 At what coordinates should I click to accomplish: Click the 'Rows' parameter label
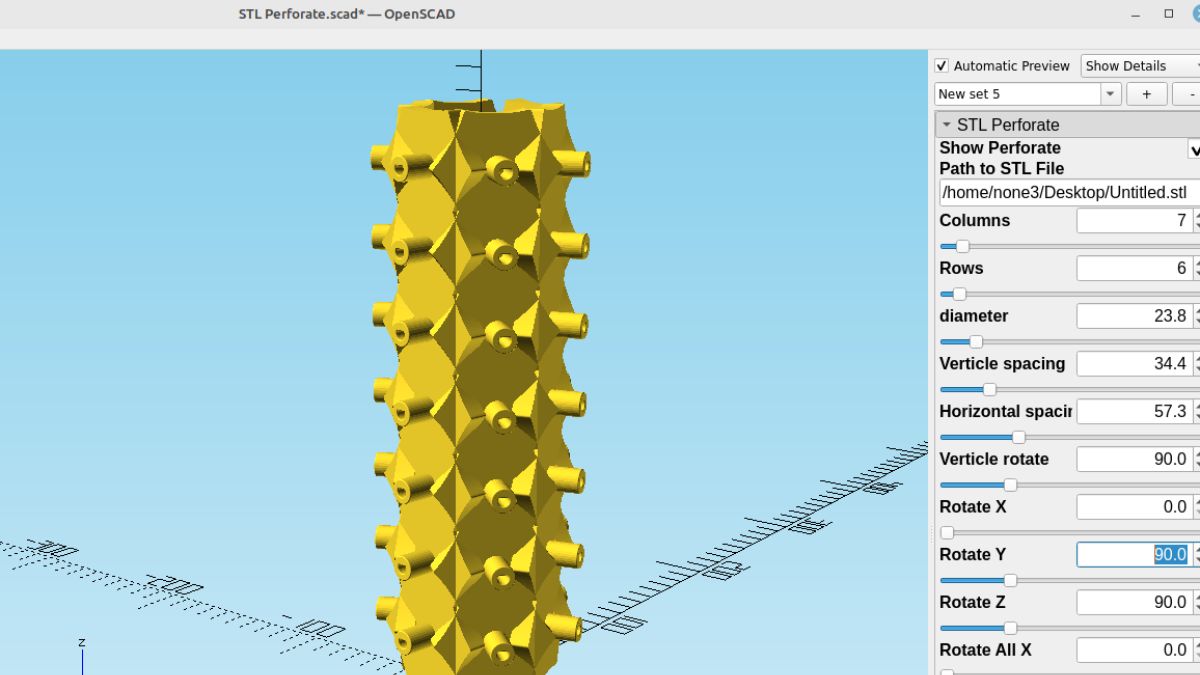tap(961, 268)
